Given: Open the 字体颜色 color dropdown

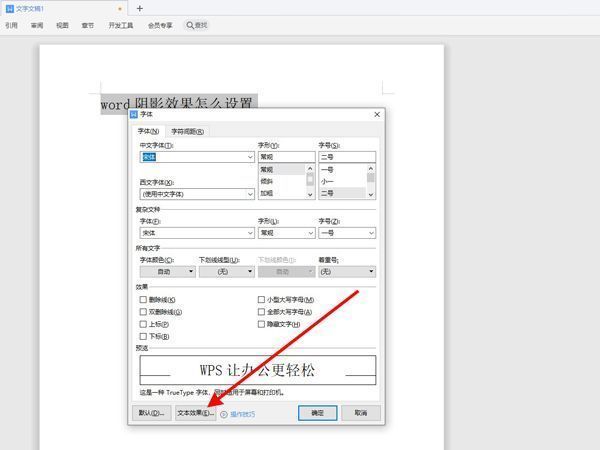Looking at the screenshot, I should pos(168,272).
